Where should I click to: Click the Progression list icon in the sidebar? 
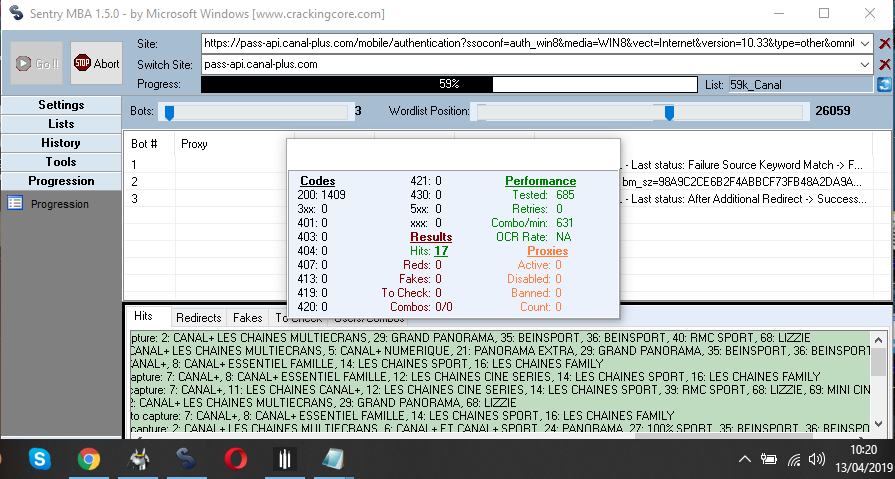(x=15, y=203)
